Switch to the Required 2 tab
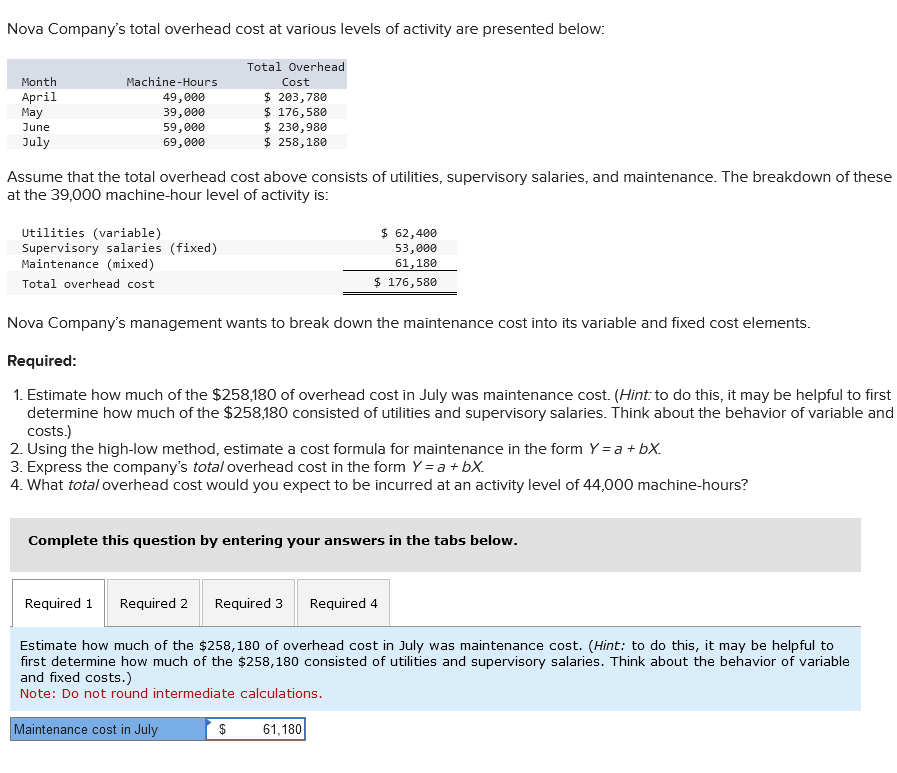897x773 pixels. click(153, 603)
